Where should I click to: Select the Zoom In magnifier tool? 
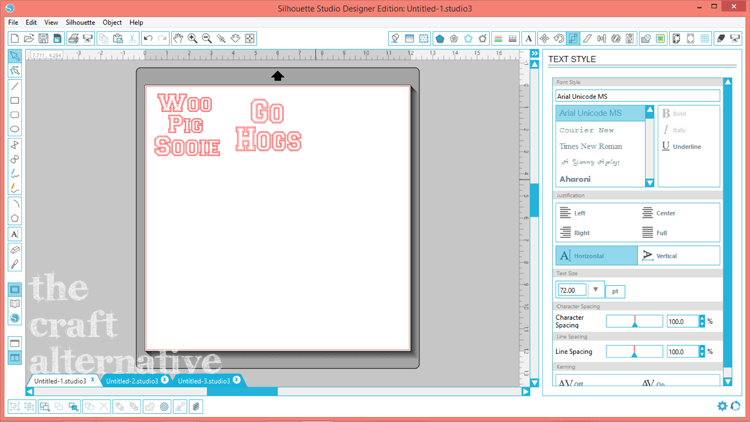click(x=192, y=38)
